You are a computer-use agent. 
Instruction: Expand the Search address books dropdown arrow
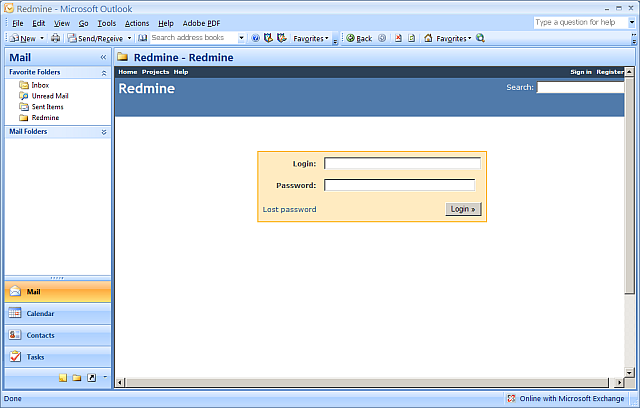pyautogui.click(x=242, y=38)
